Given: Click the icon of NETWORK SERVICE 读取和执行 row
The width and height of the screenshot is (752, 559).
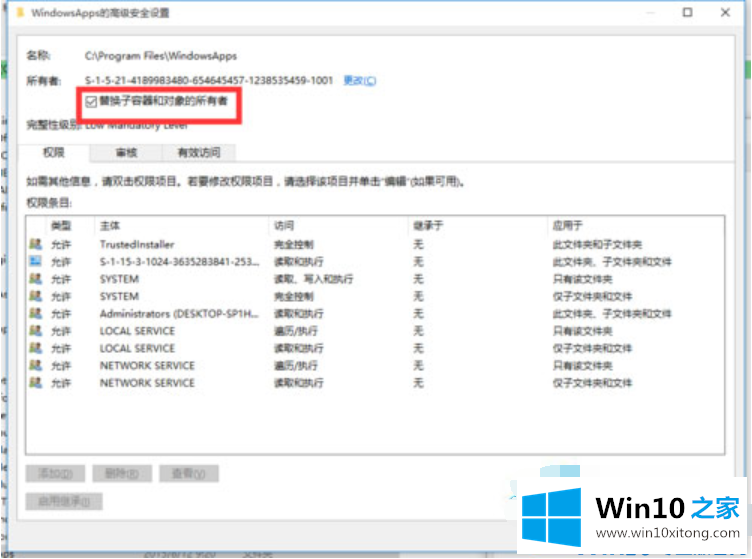Looking at the screenshot, I should (35, 382).
